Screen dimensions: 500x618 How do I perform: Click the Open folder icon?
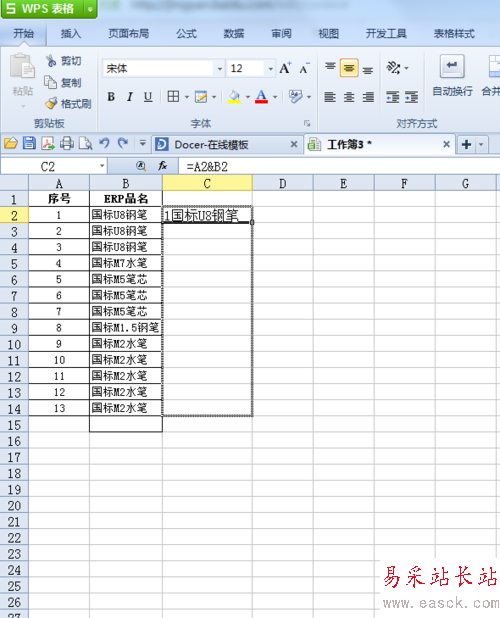11,143
